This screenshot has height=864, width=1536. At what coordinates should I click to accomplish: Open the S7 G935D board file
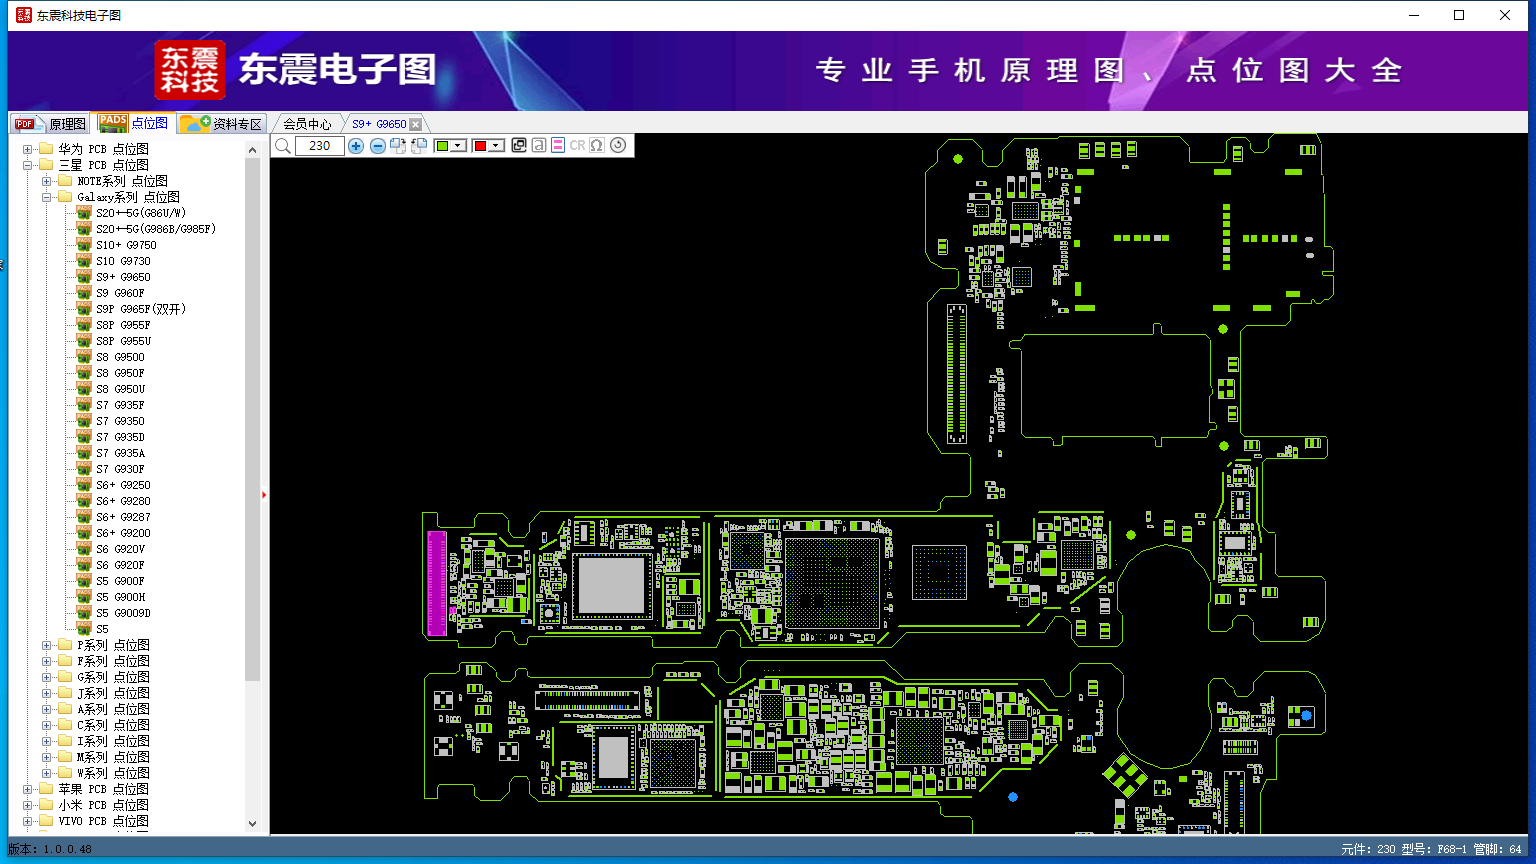click(120, 437)
